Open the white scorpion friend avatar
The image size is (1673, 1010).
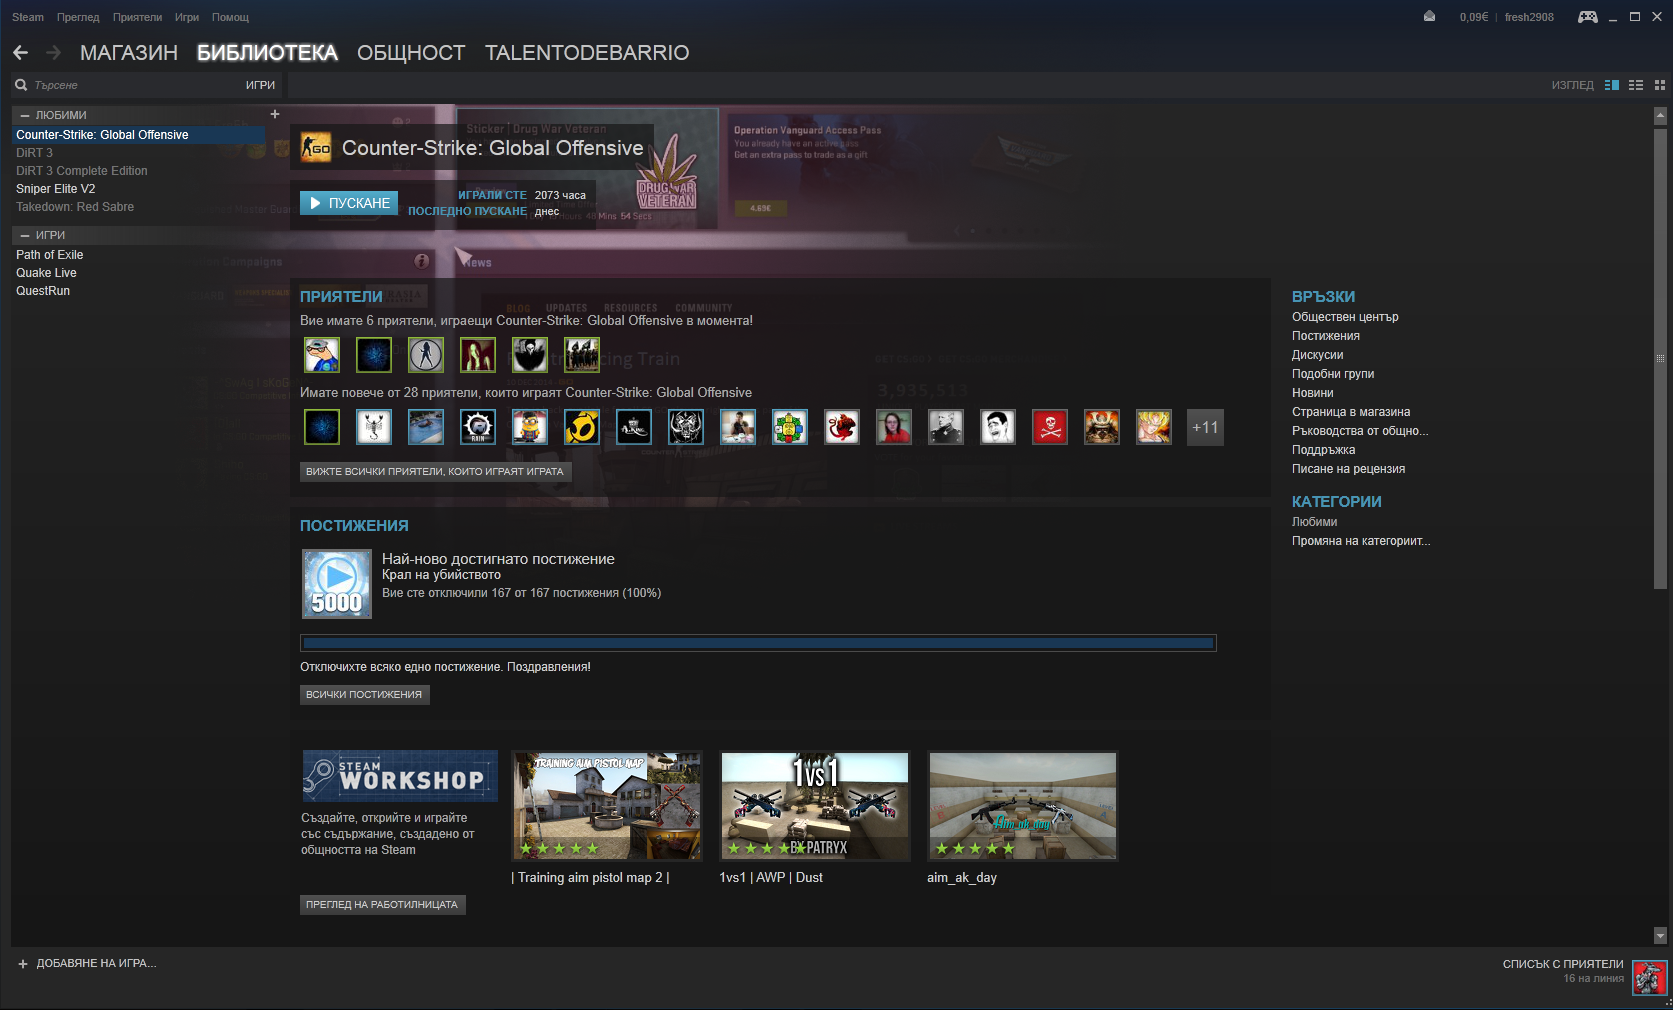[374, 427]
